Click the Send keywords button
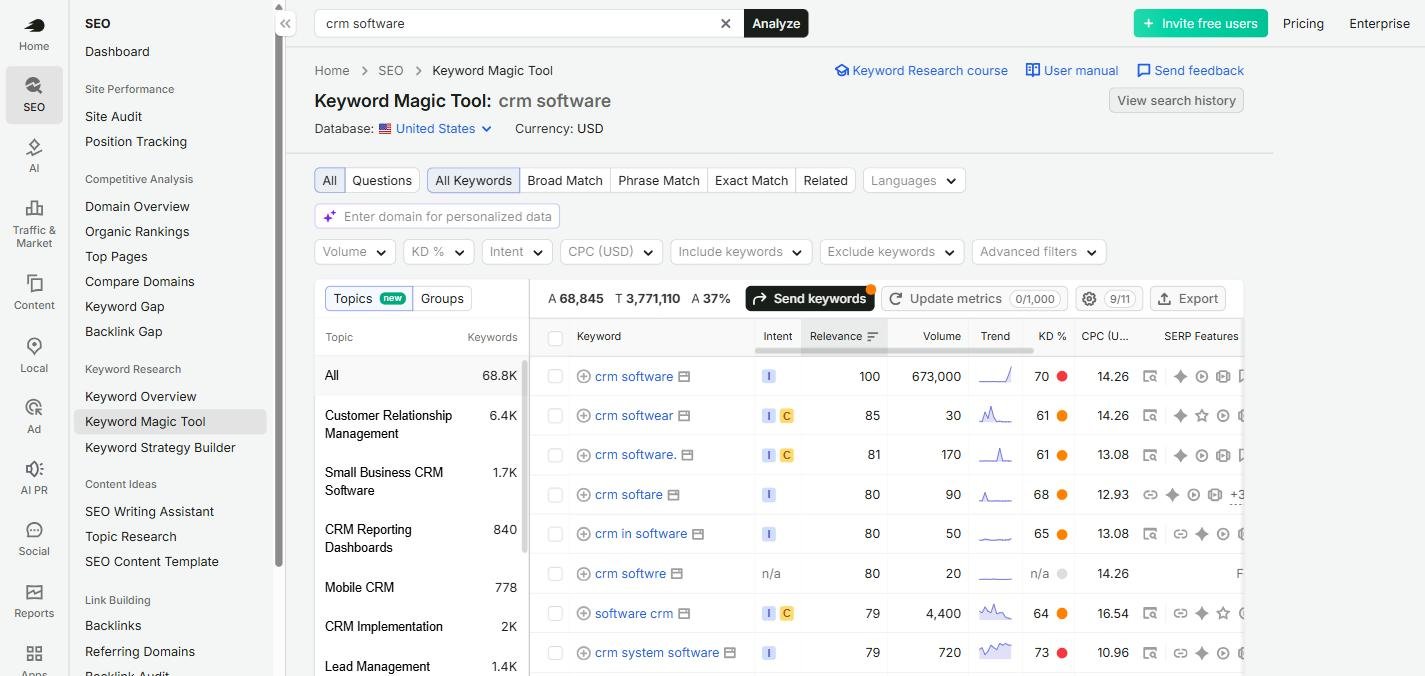 click(810, 298)
